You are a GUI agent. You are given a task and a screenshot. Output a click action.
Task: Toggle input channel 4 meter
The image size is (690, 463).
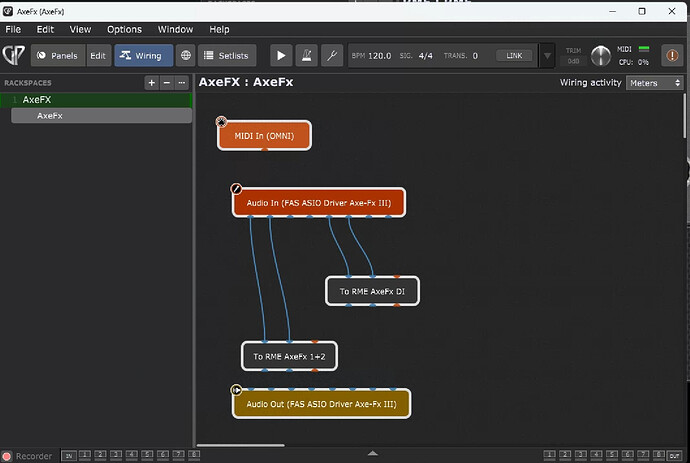coord(132,455)
